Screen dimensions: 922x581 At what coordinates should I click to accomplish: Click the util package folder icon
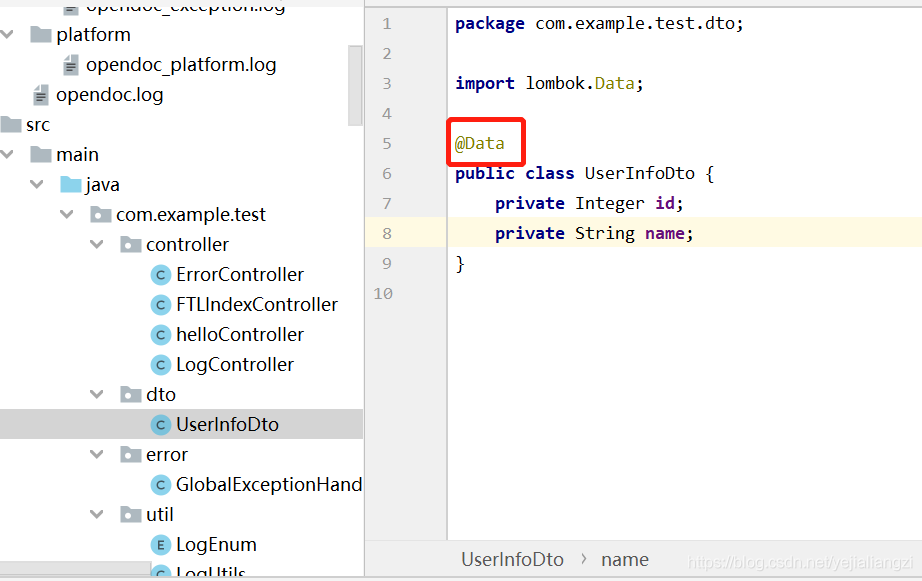[131, 515]
